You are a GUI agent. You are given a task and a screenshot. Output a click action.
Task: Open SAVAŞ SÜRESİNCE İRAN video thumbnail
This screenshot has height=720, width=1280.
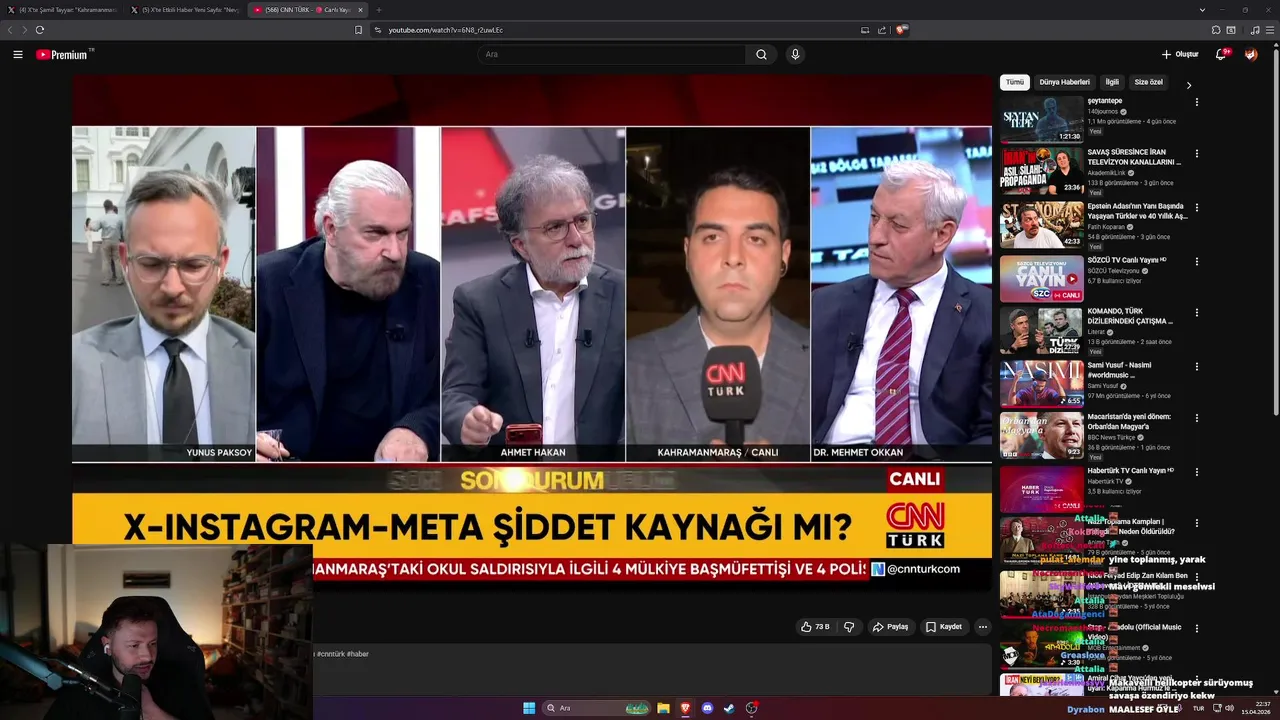1042,172
